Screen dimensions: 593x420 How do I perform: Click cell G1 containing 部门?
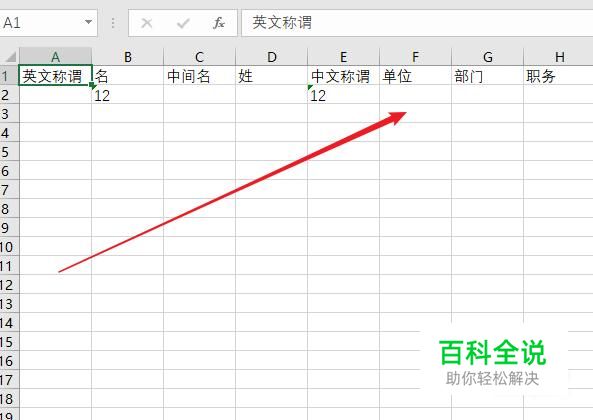487,75
